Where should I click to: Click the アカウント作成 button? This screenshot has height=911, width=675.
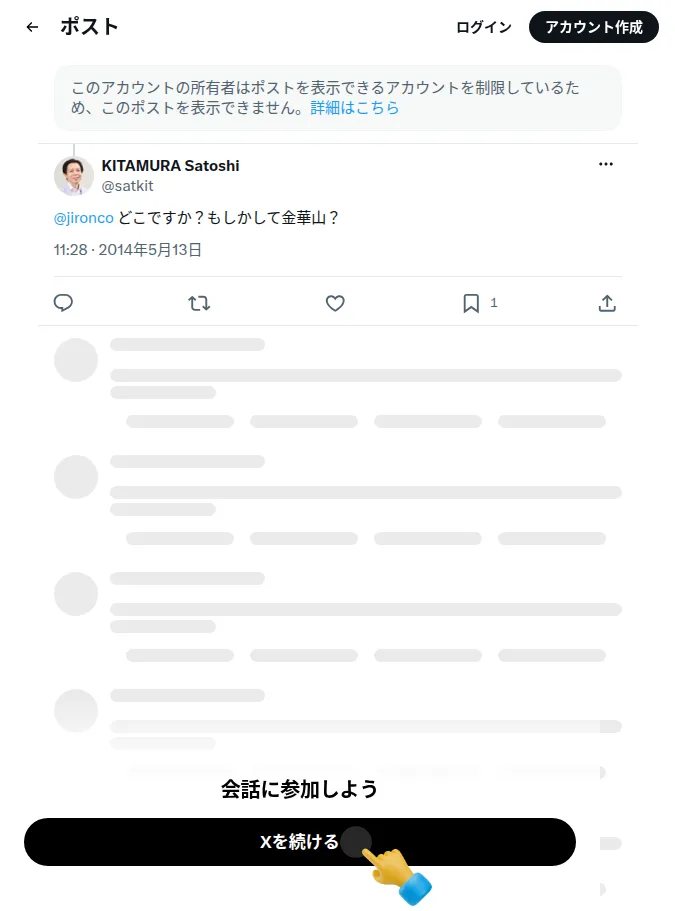pos(594,27)
